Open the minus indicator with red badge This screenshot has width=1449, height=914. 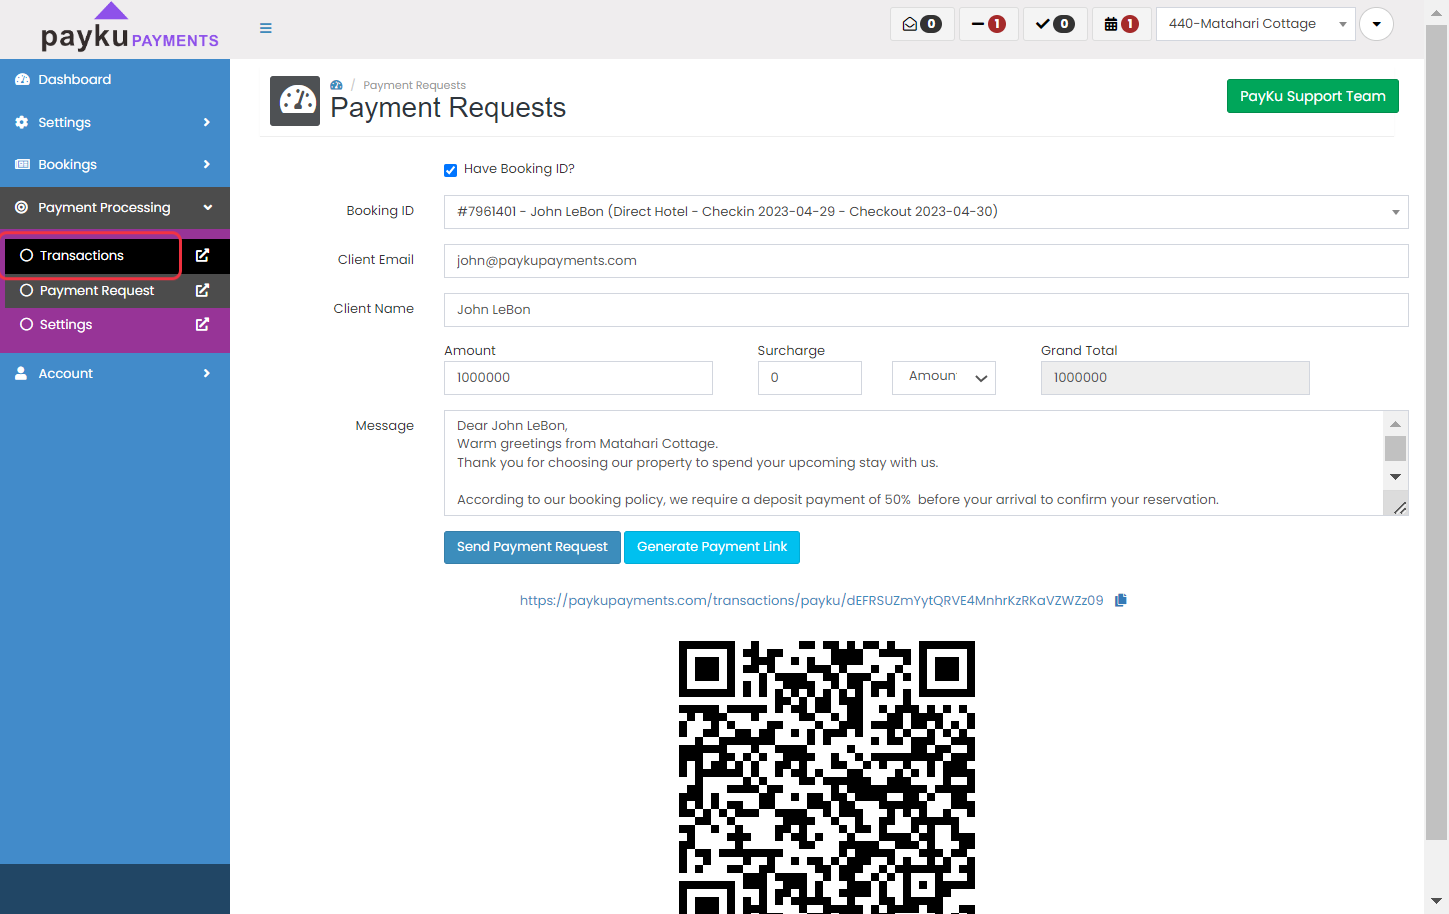coord(989,24)
